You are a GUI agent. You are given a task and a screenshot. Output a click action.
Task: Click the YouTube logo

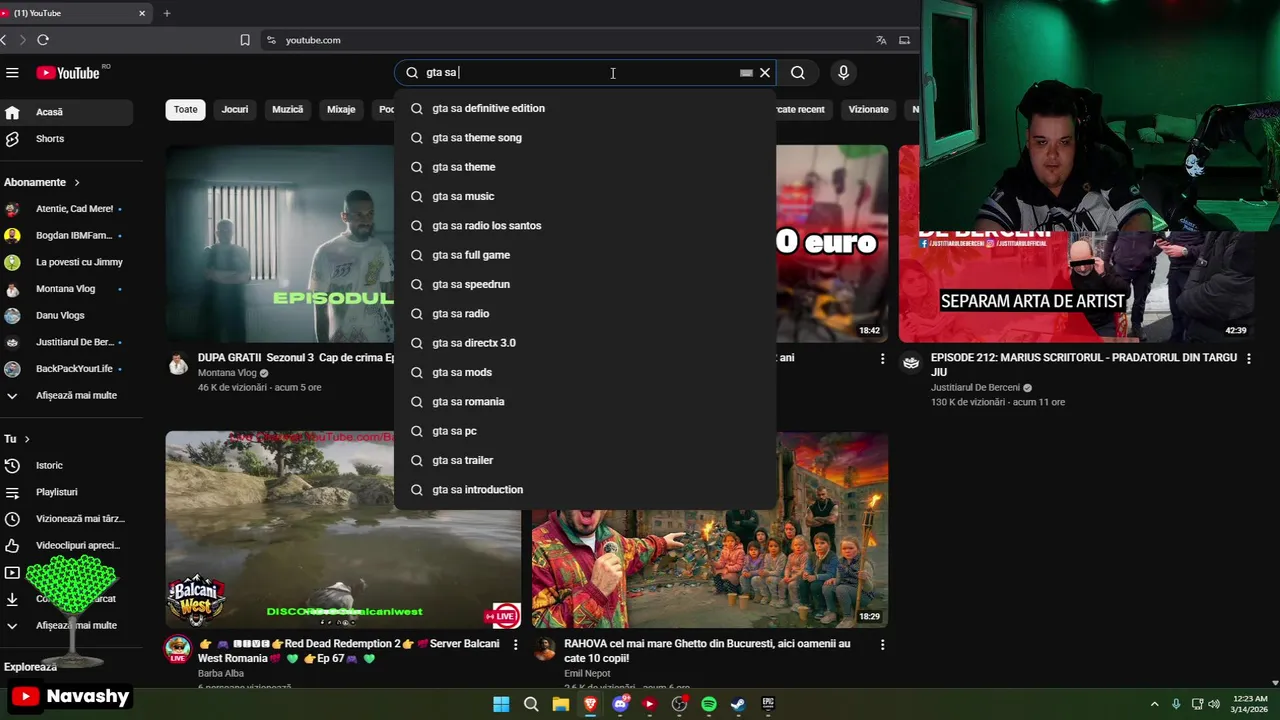tap(68, 73)
